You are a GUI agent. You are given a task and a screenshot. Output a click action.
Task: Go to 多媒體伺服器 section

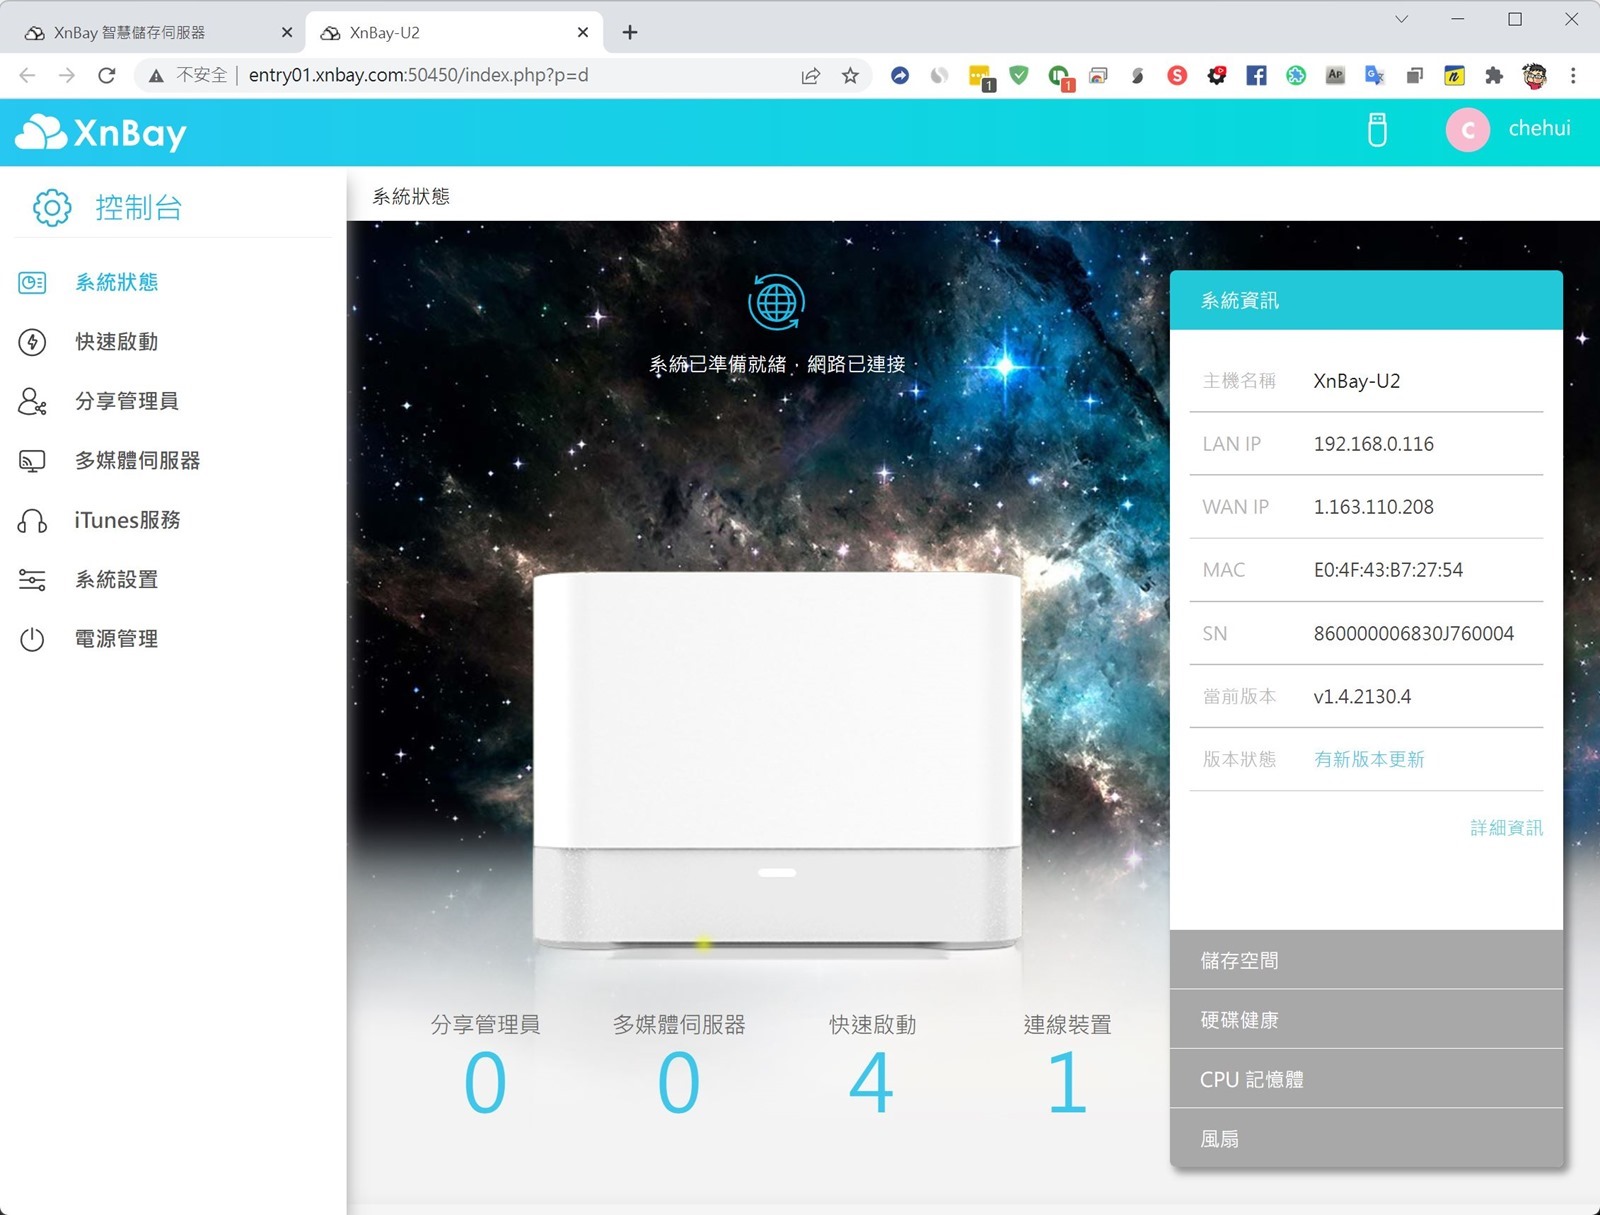point(137,461)
